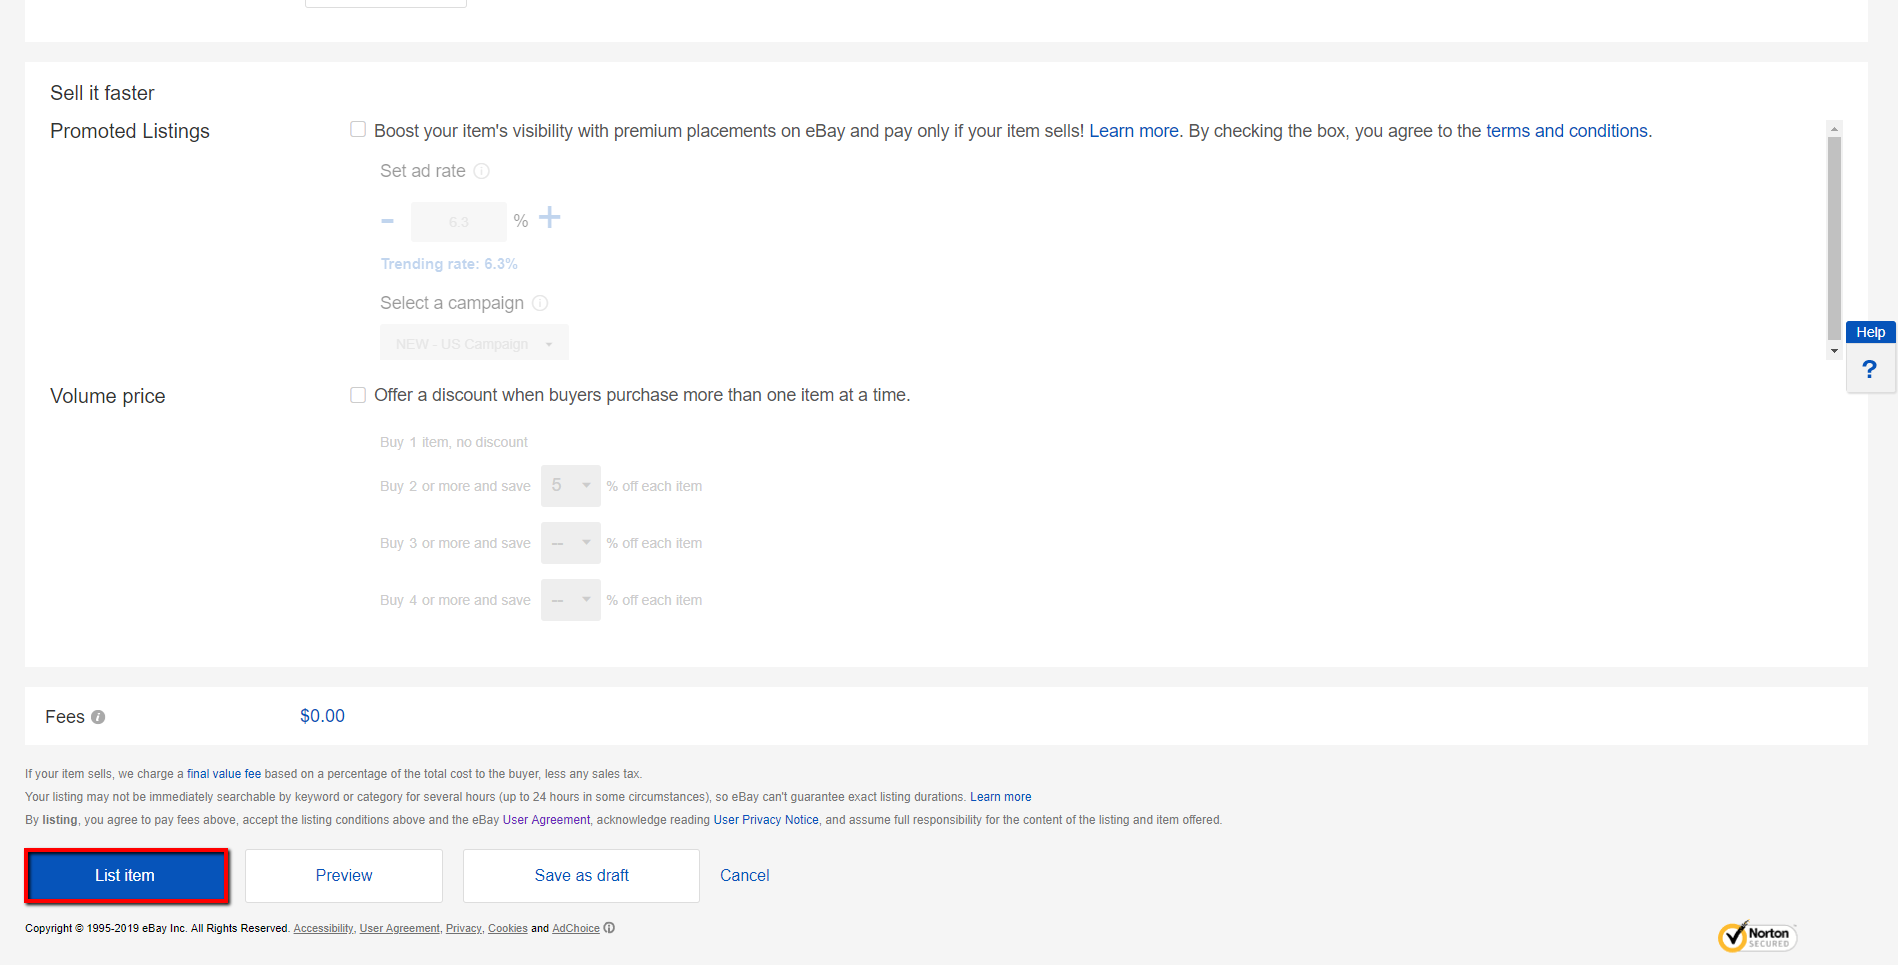
Task: Click the Fees help icon
Action: point(98,717)
